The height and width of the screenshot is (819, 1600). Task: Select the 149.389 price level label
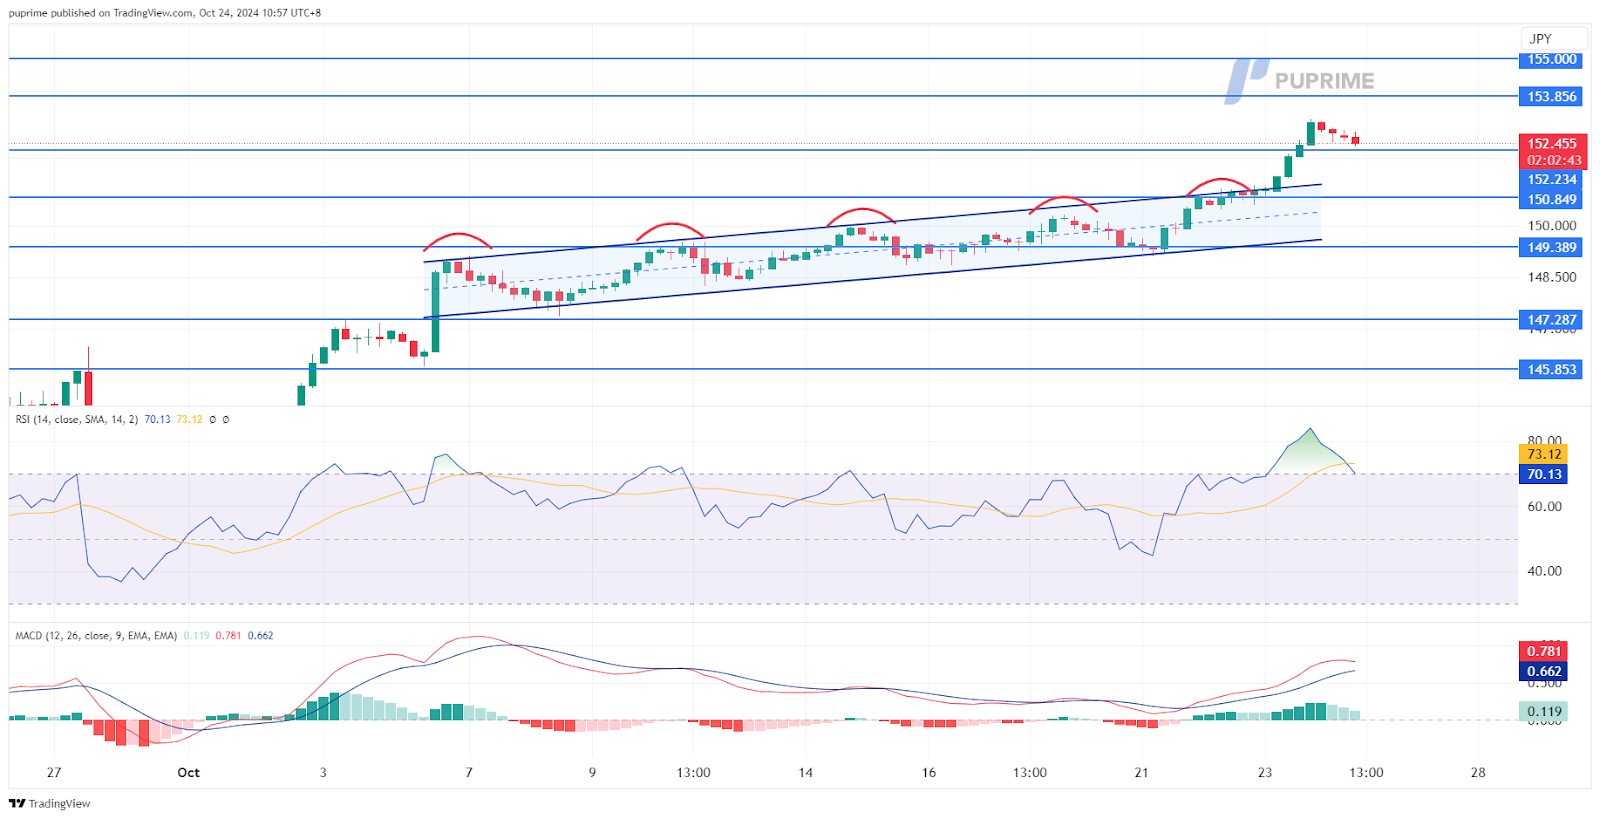pyautogui.click(x=1552, y=248)
